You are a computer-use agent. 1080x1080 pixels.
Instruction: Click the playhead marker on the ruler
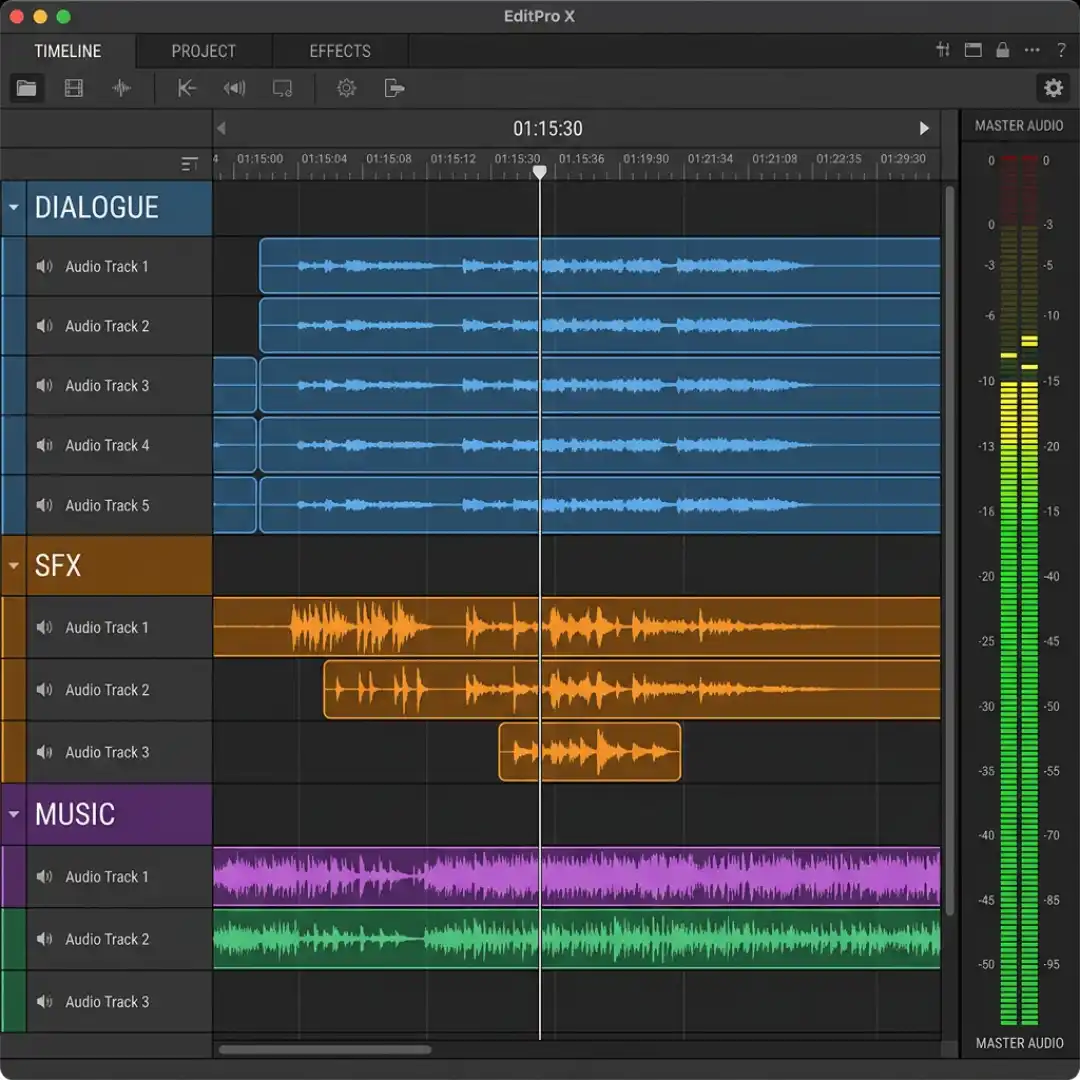point(540,172)
